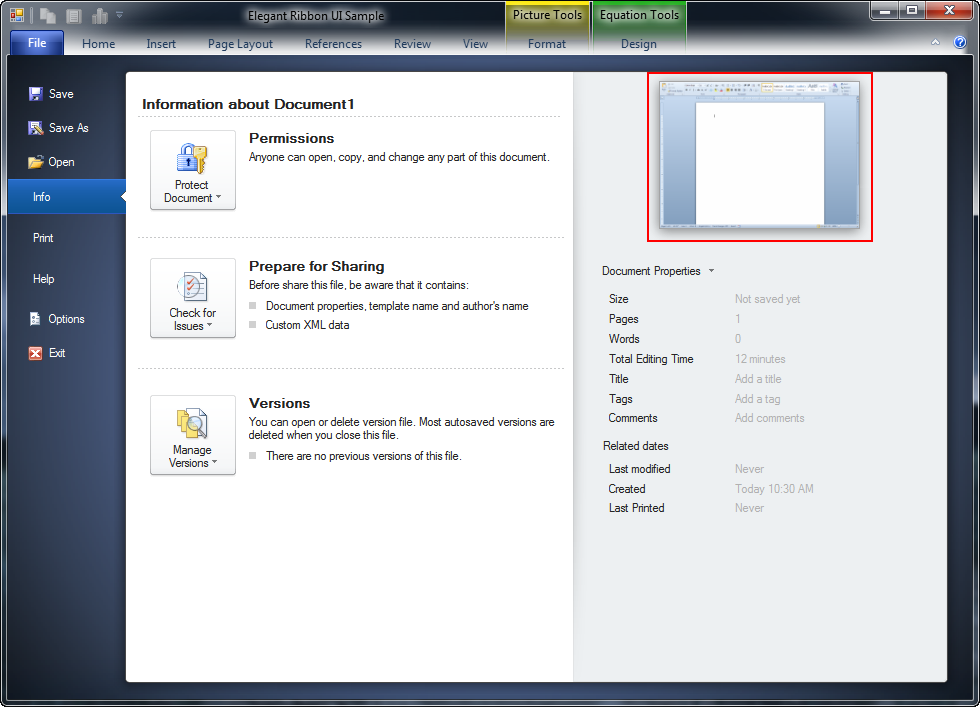Click the Save As icon in backstage menu
Screen dimensions: 980x707
coord(36,128)
